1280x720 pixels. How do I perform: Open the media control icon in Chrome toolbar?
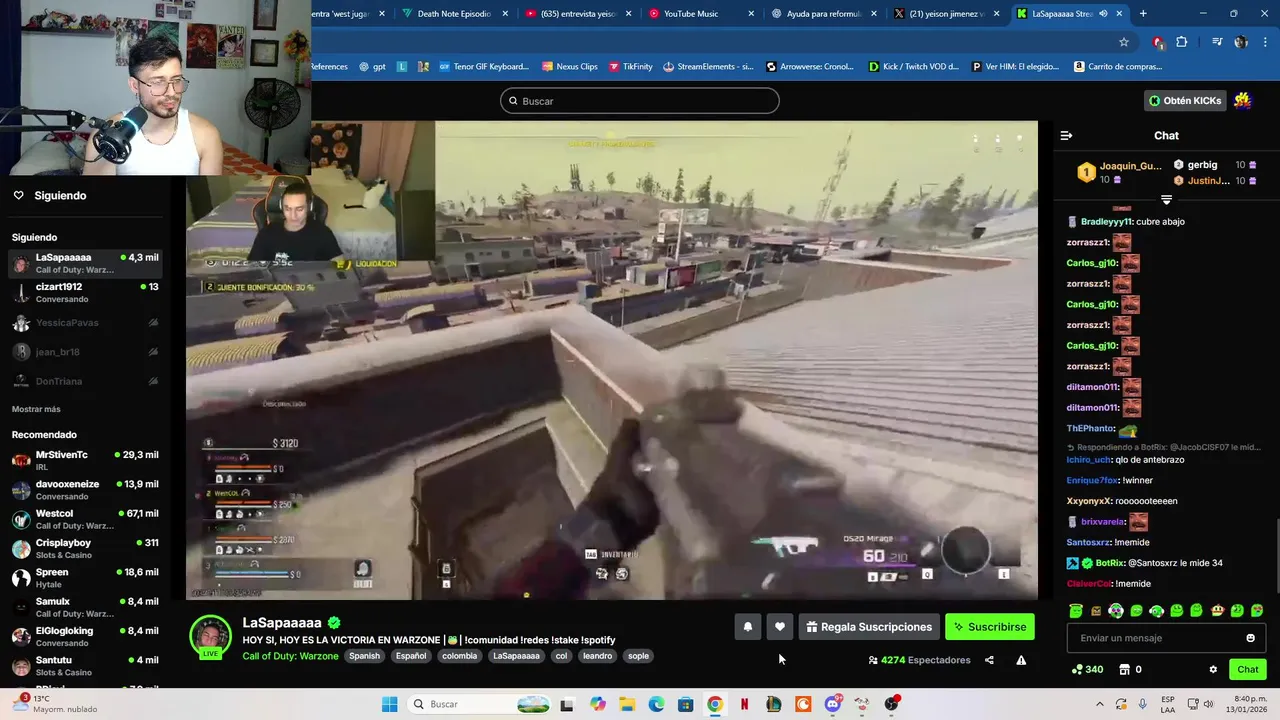(1217, 42)
